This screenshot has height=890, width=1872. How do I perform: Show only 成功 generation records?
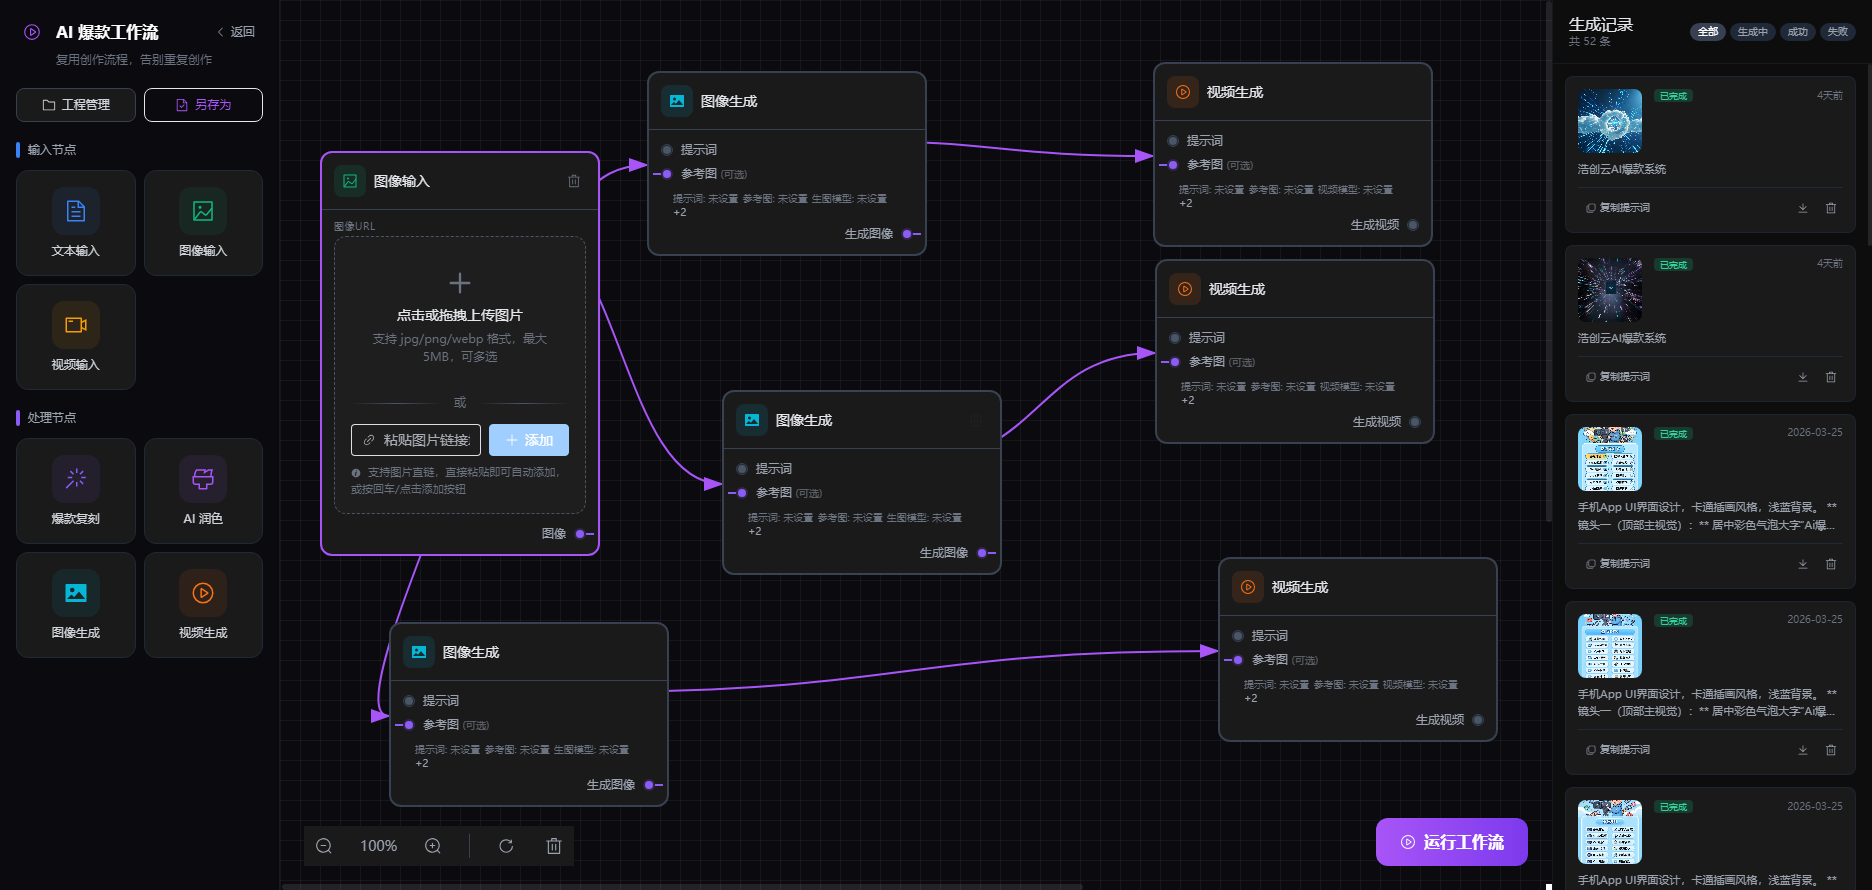pyautogui.click(x=1797, y=32)
